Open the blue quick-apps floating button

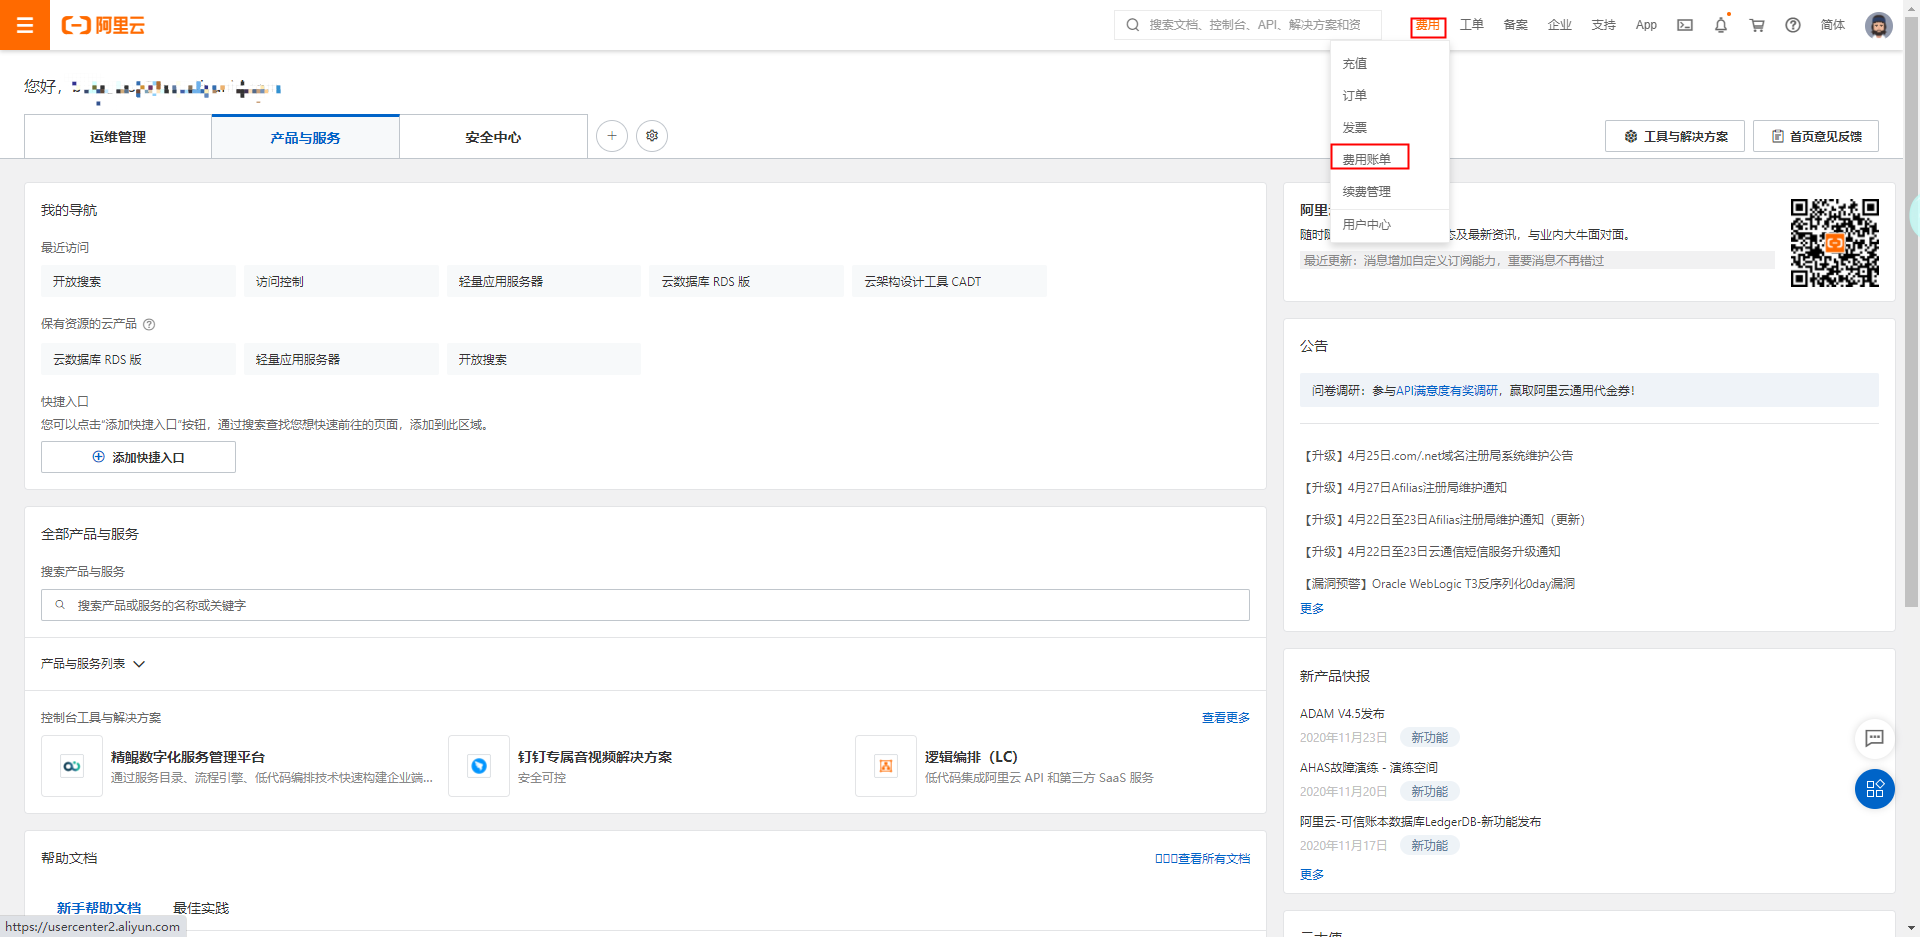pos(1875,789)
